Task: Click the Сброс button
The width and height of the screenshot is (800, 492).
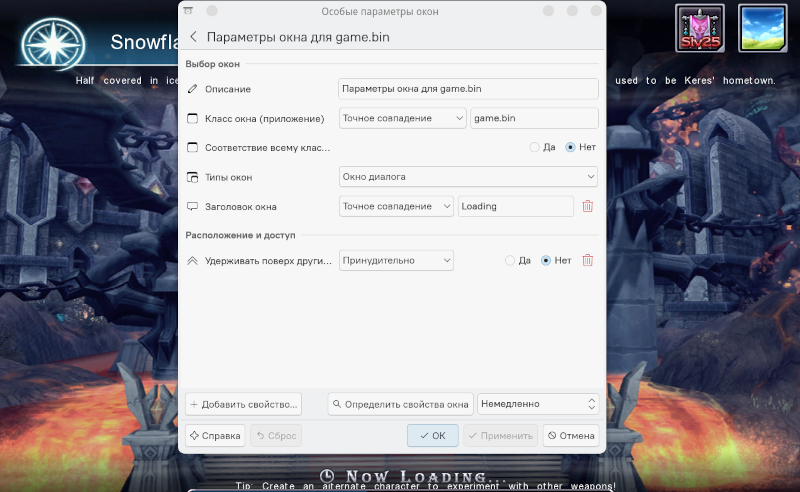Action: (276, 436)
